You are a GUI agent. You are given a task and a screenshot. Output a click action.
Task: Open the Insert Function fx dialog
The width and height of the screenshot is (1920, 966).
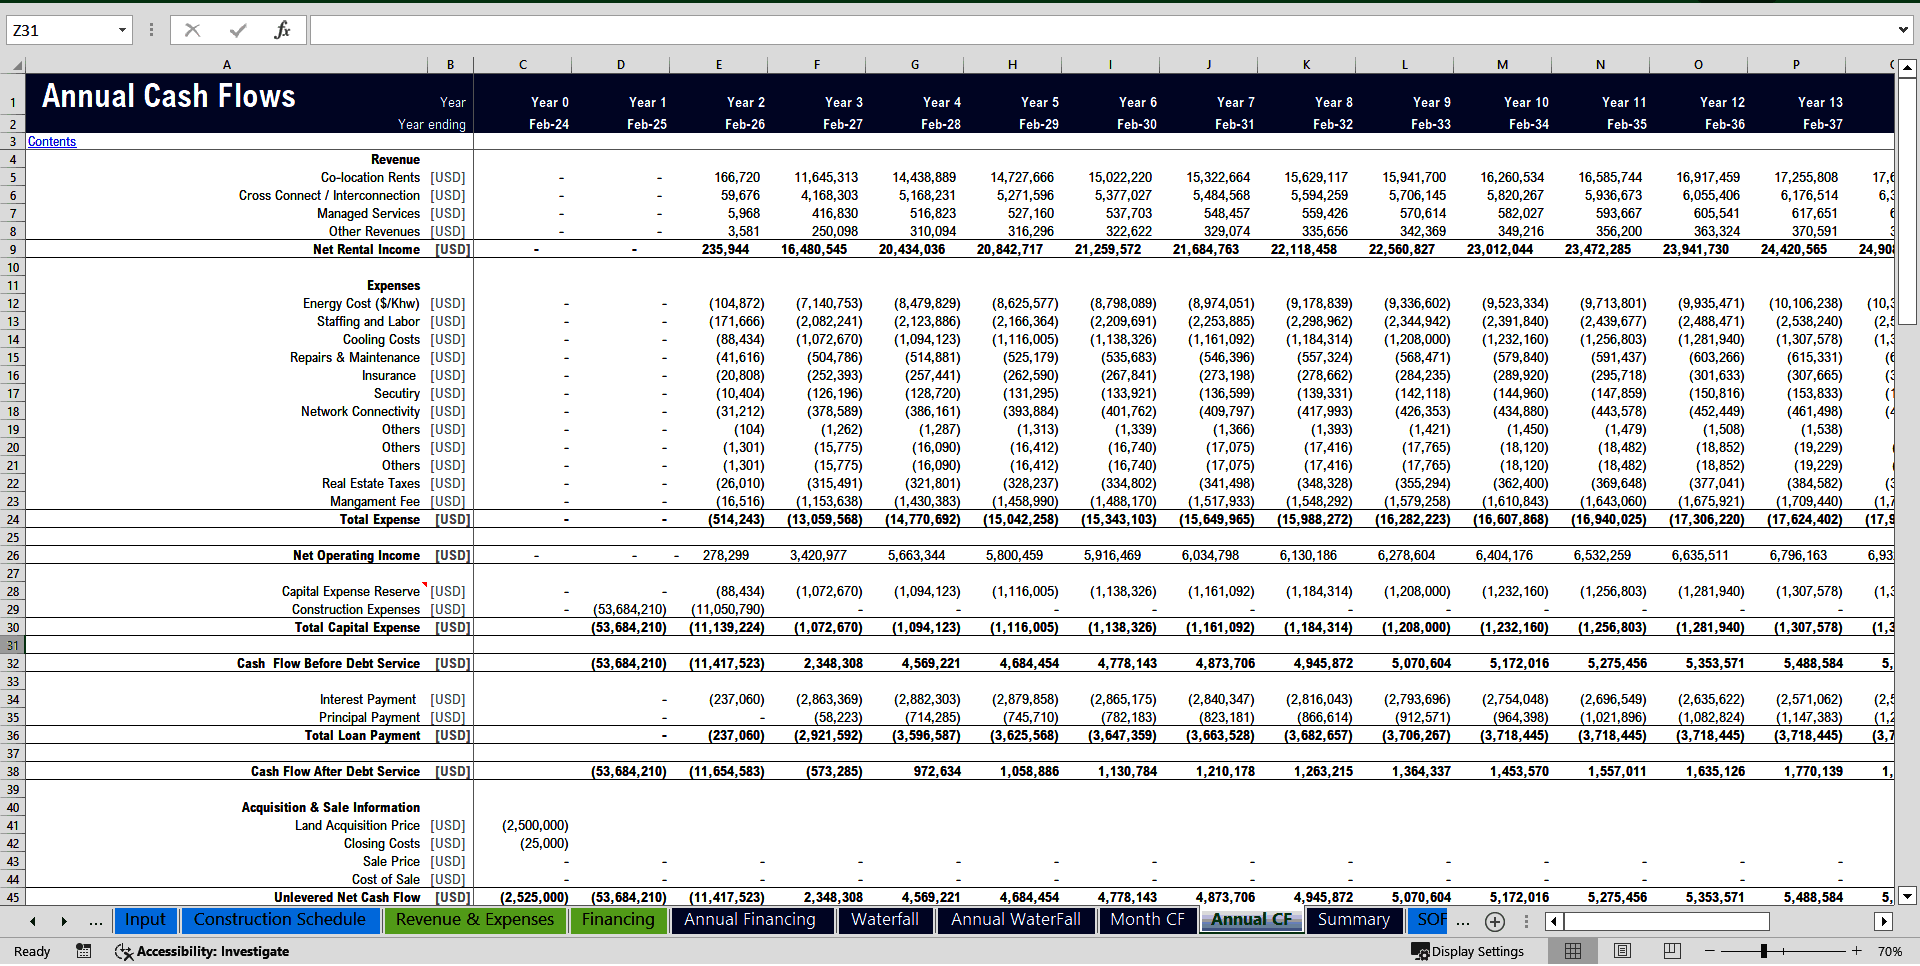point(282,30)
